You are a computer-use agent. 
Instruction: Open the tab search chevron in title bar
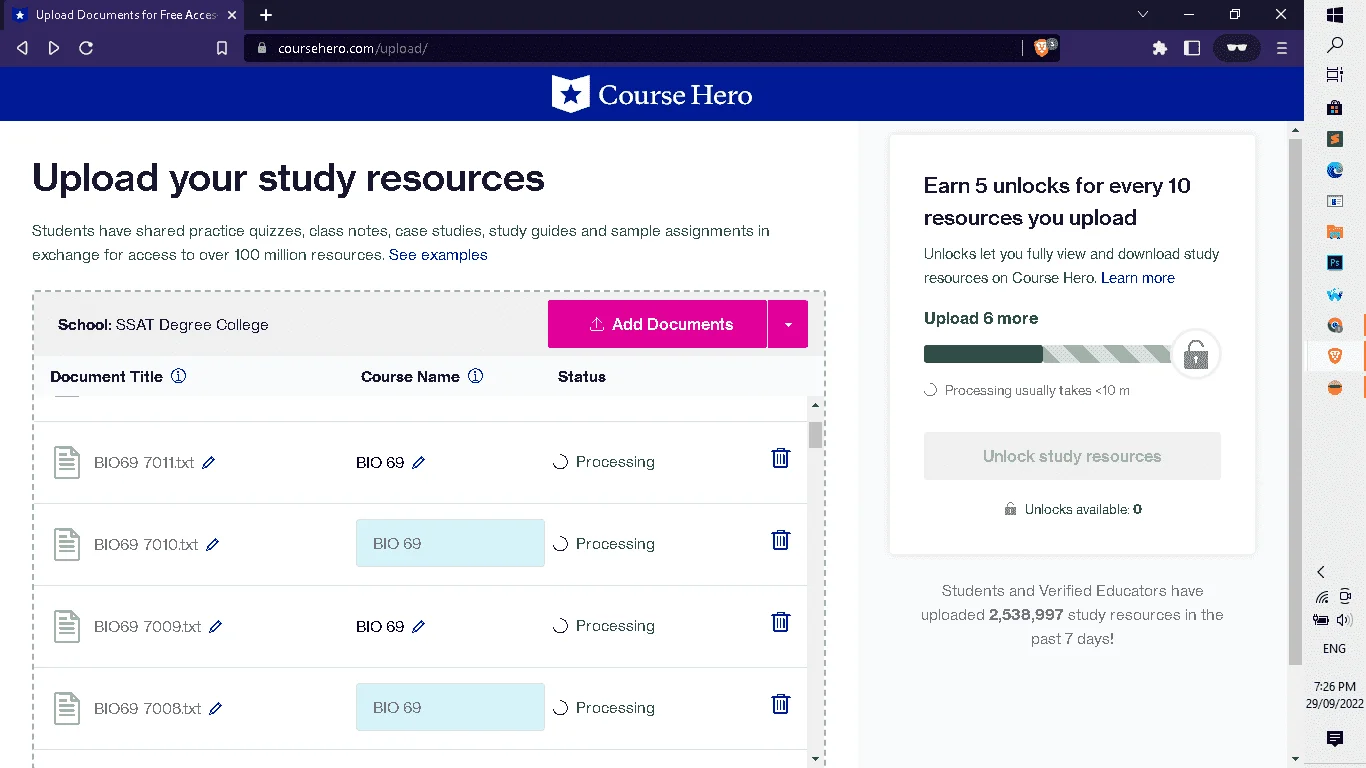[1144, 15]
